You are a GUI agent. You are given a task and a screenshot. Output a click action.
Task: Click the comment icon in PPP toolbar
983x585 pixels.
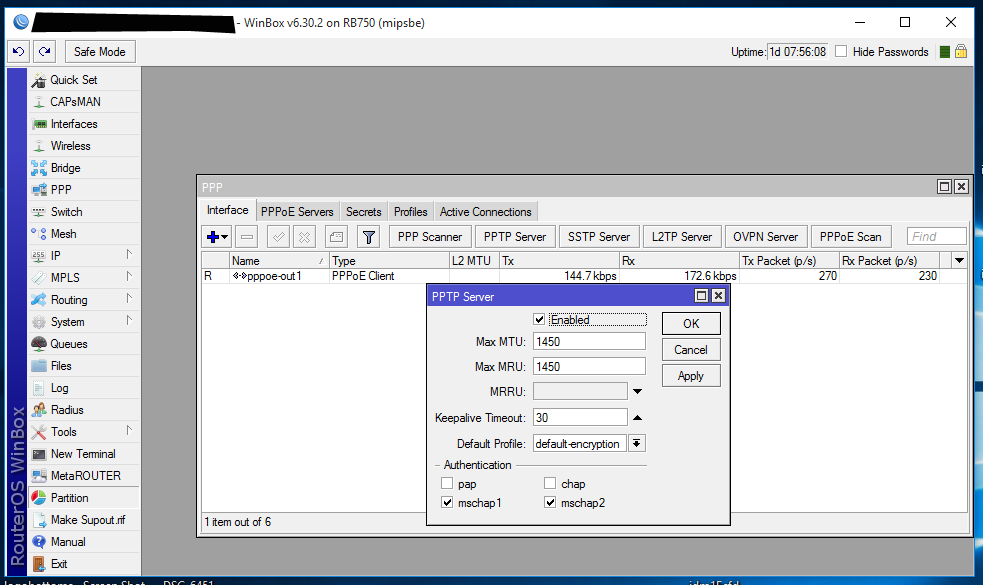point(337,237)
